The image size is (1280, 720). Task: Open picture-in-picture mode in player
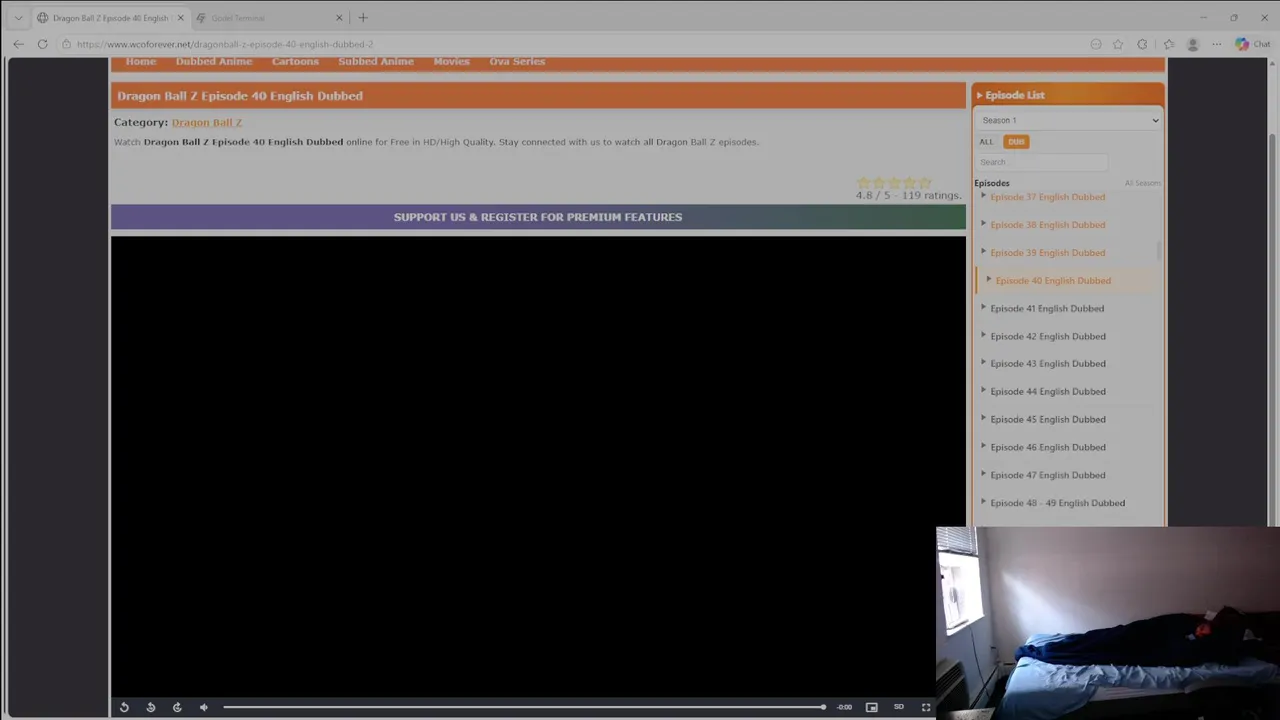[872, 707]
